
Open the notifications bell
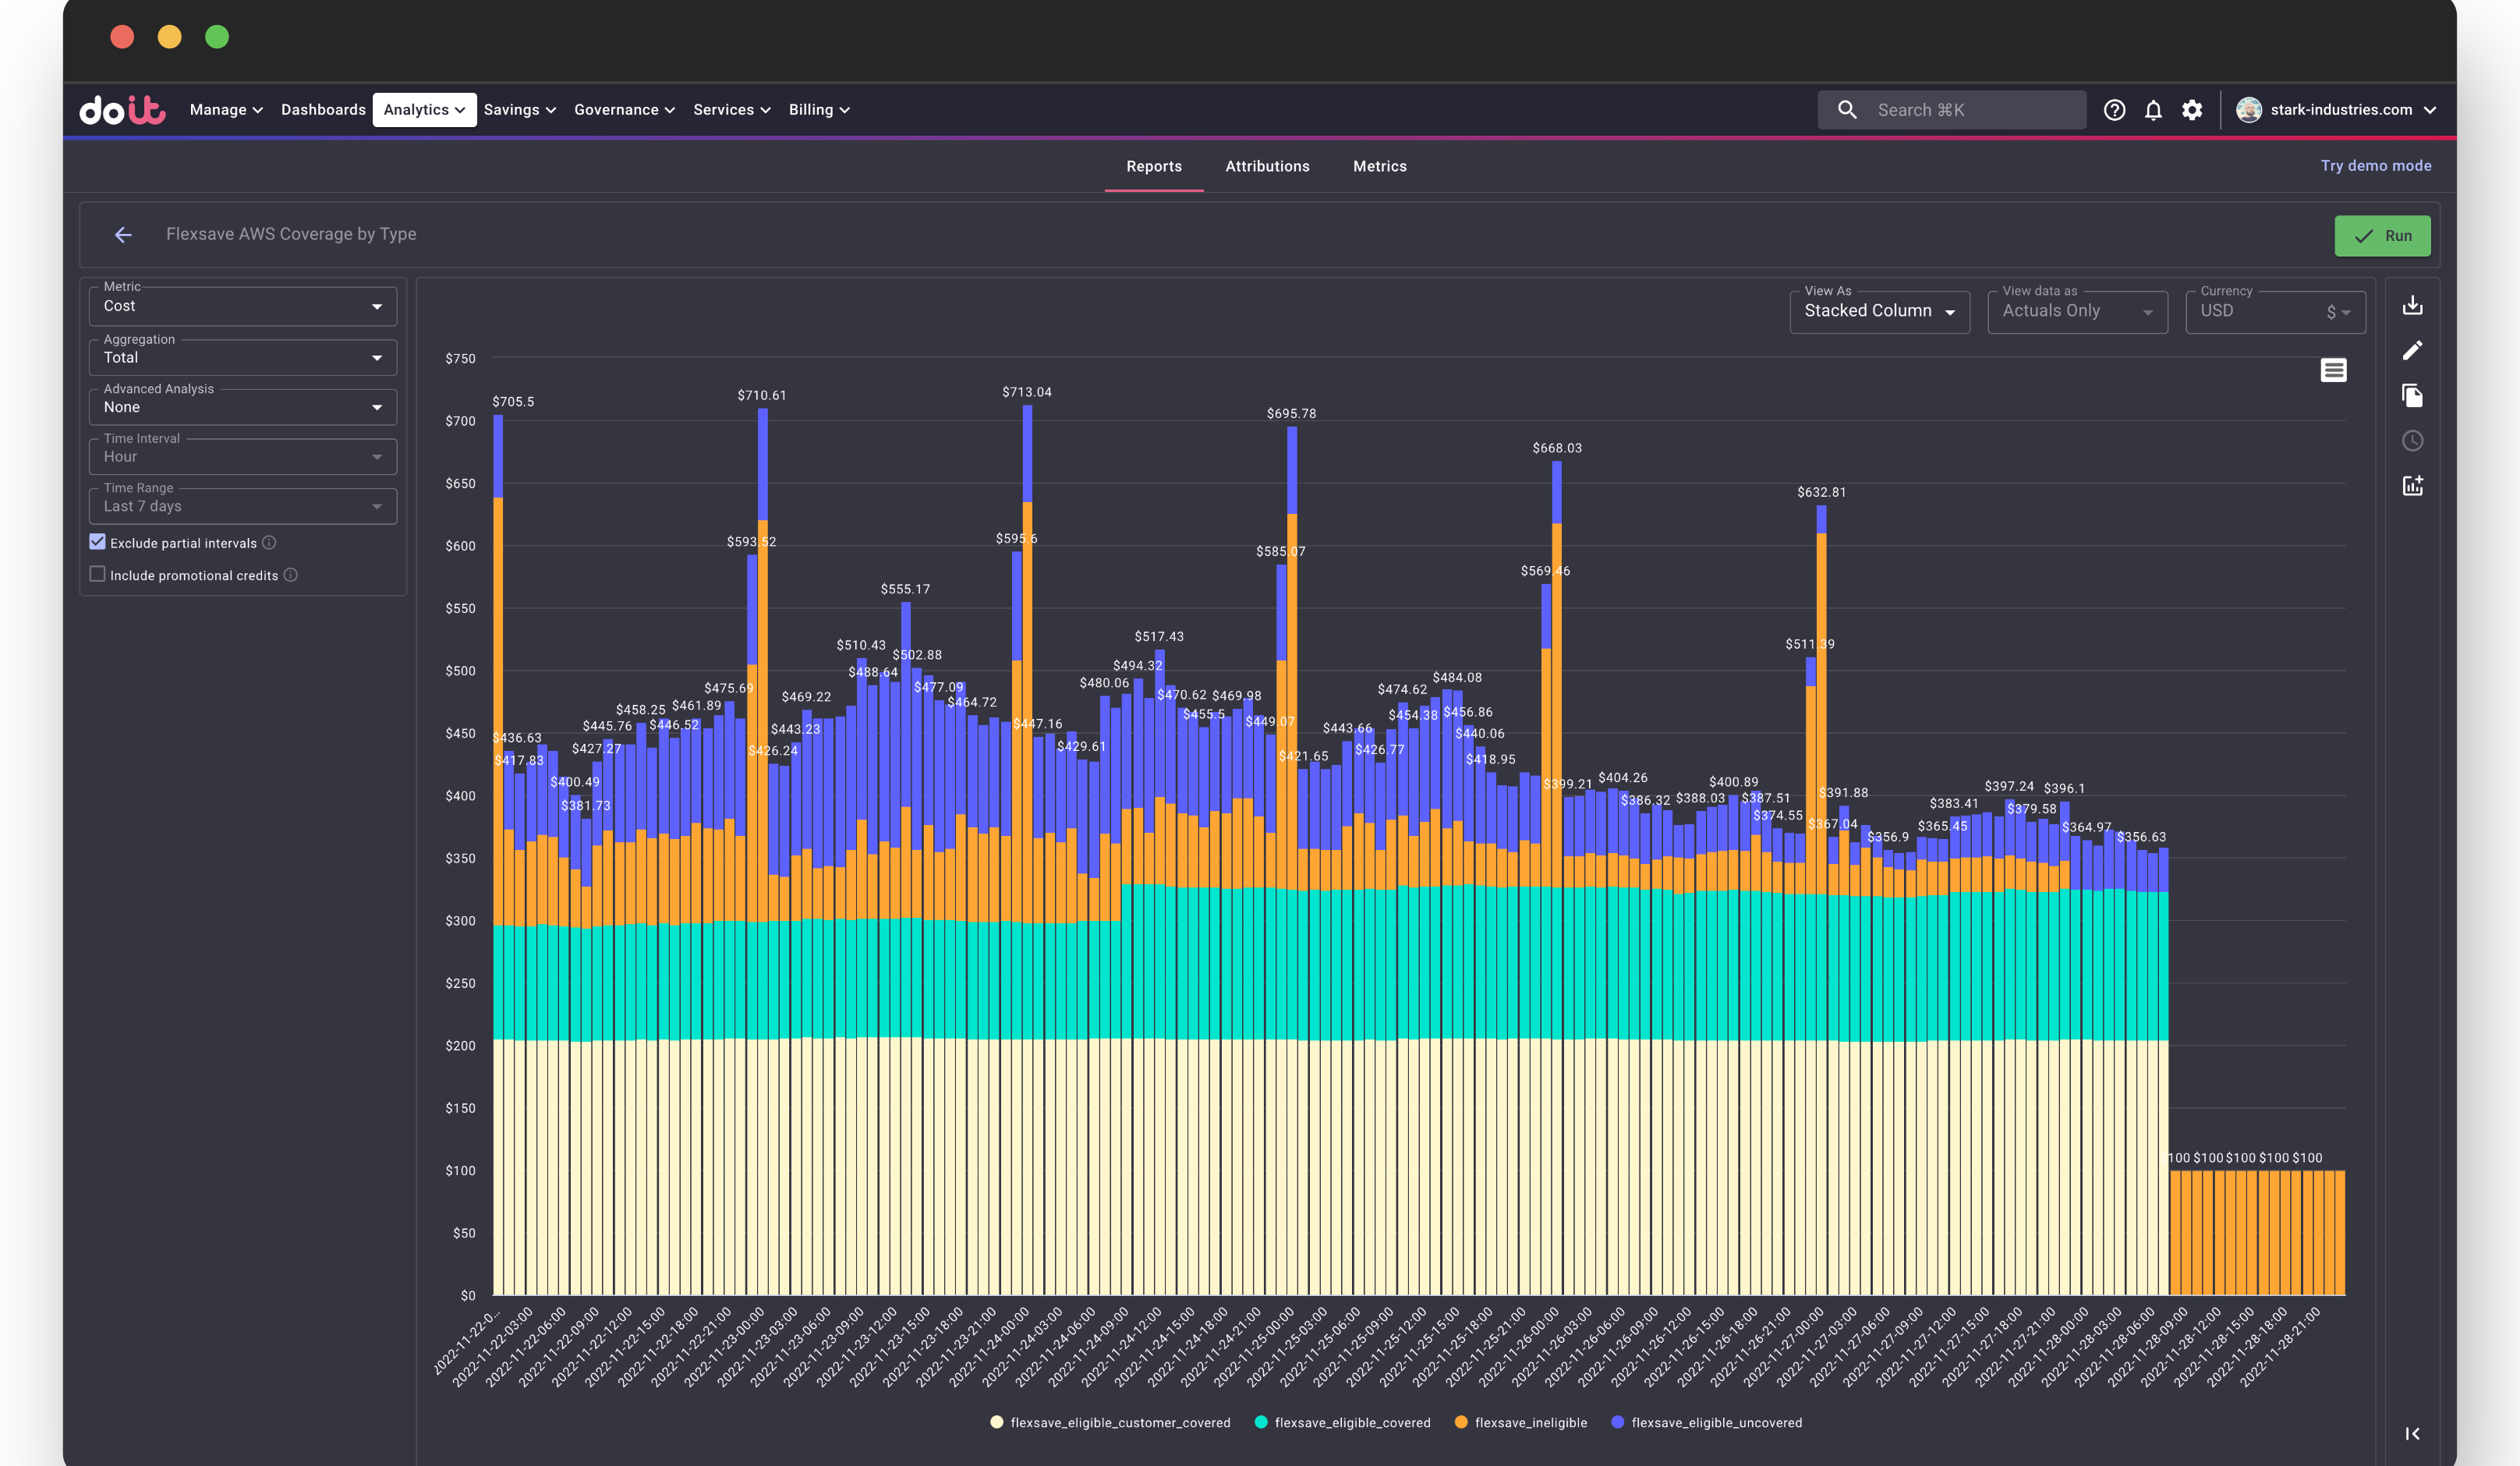tap(2153, 110)
